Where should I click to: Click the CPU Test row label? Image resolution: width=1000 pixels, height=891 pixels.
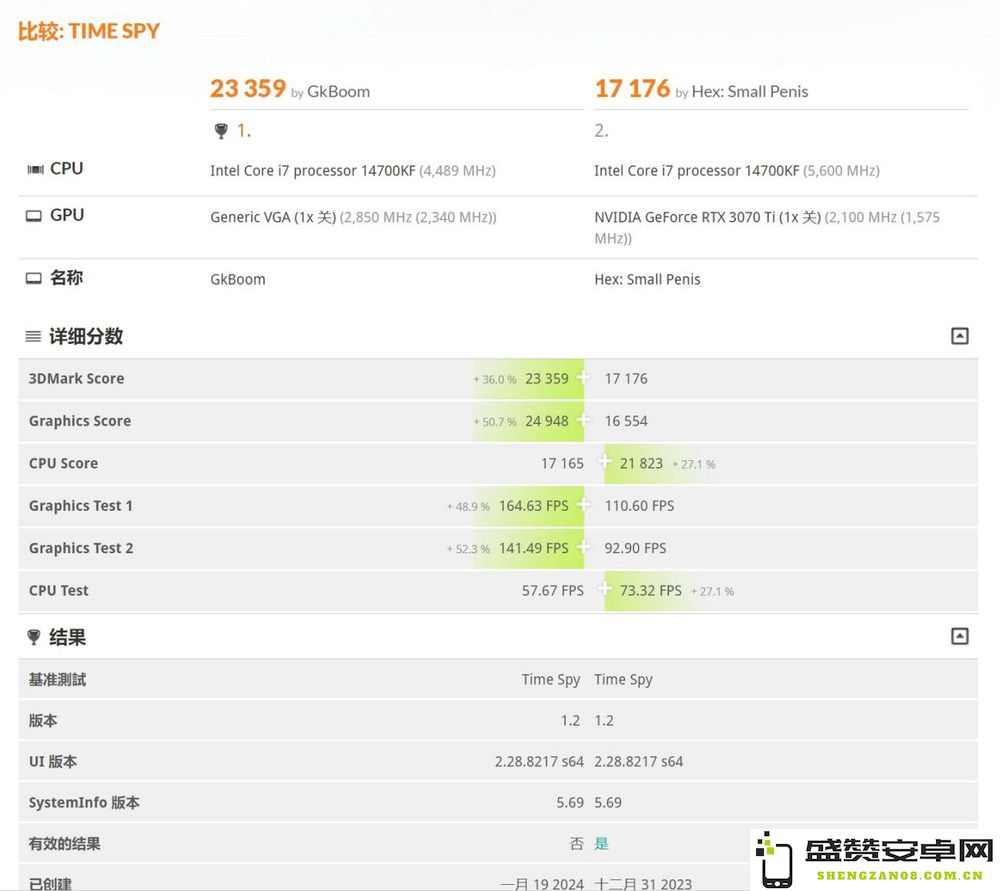(x=59, y=591)
